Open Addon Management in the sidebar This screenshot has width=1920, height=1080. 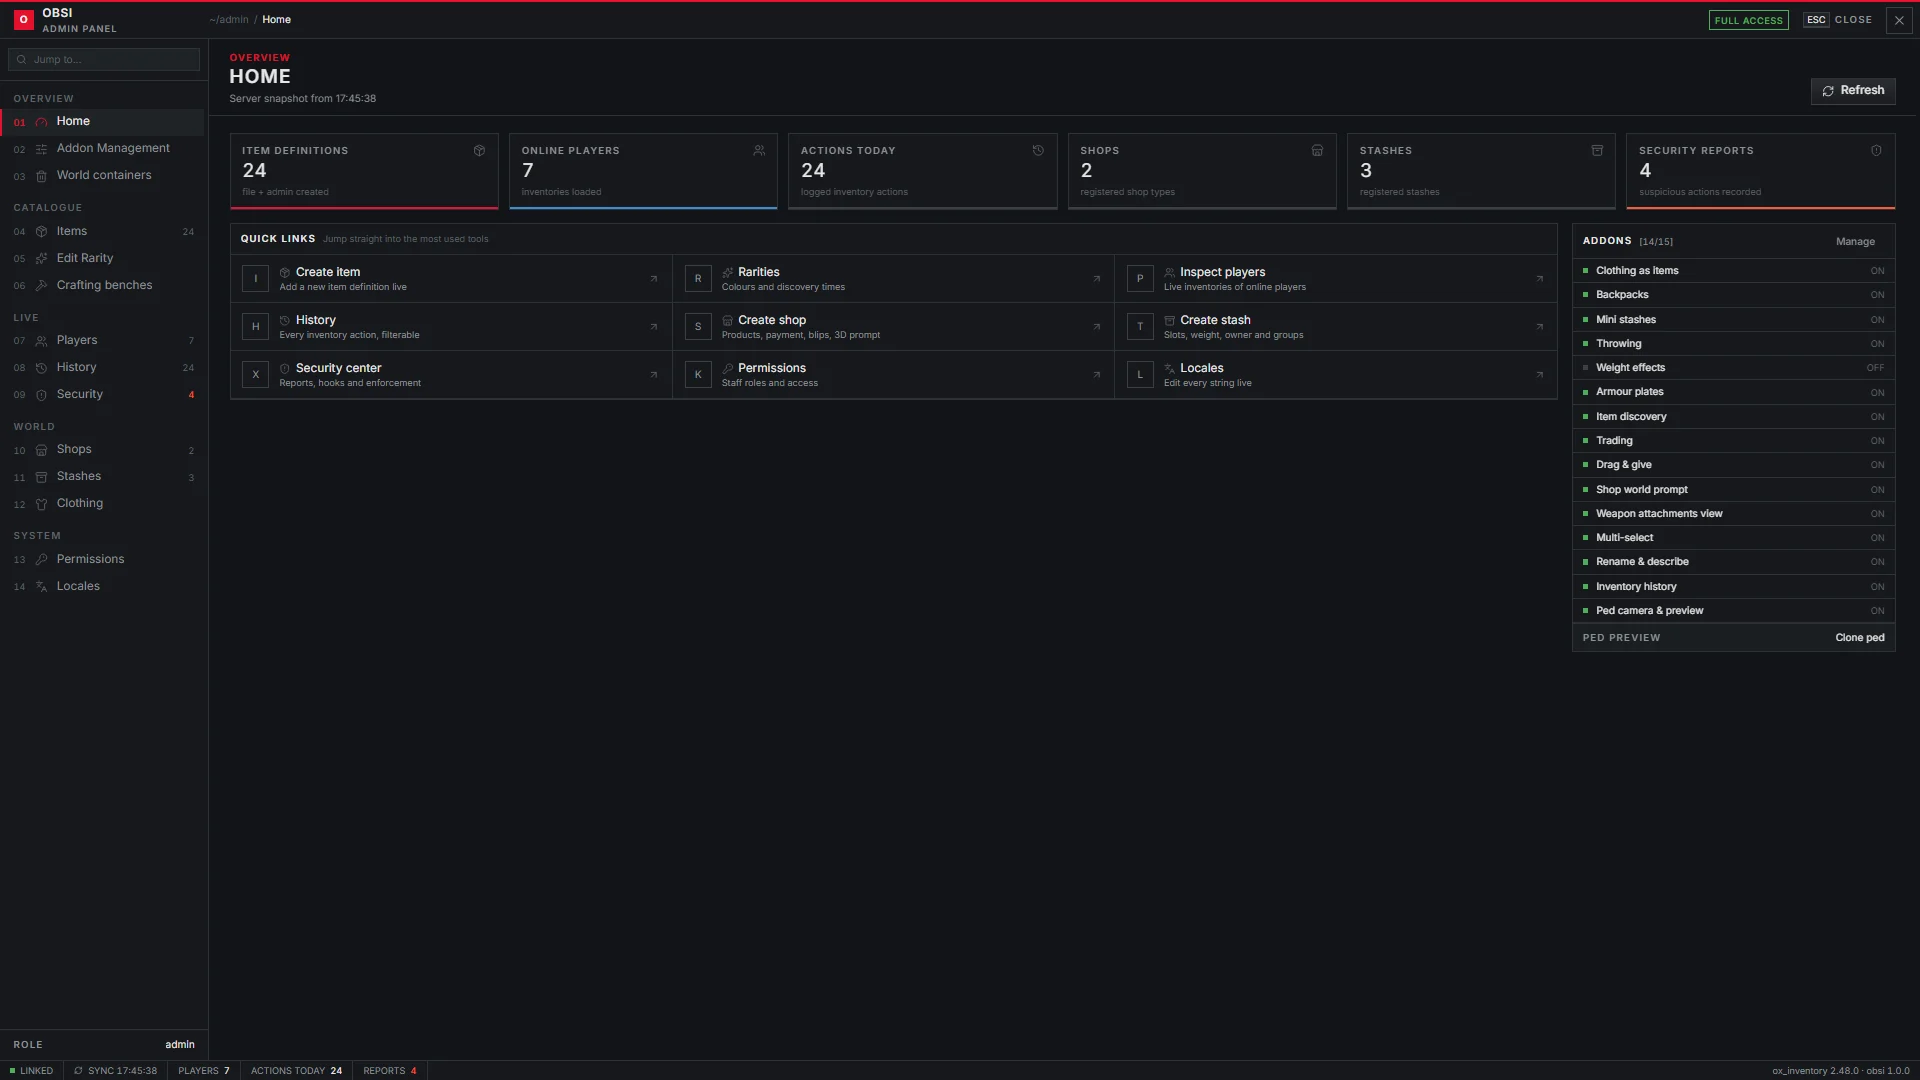[x=102, y=149]
